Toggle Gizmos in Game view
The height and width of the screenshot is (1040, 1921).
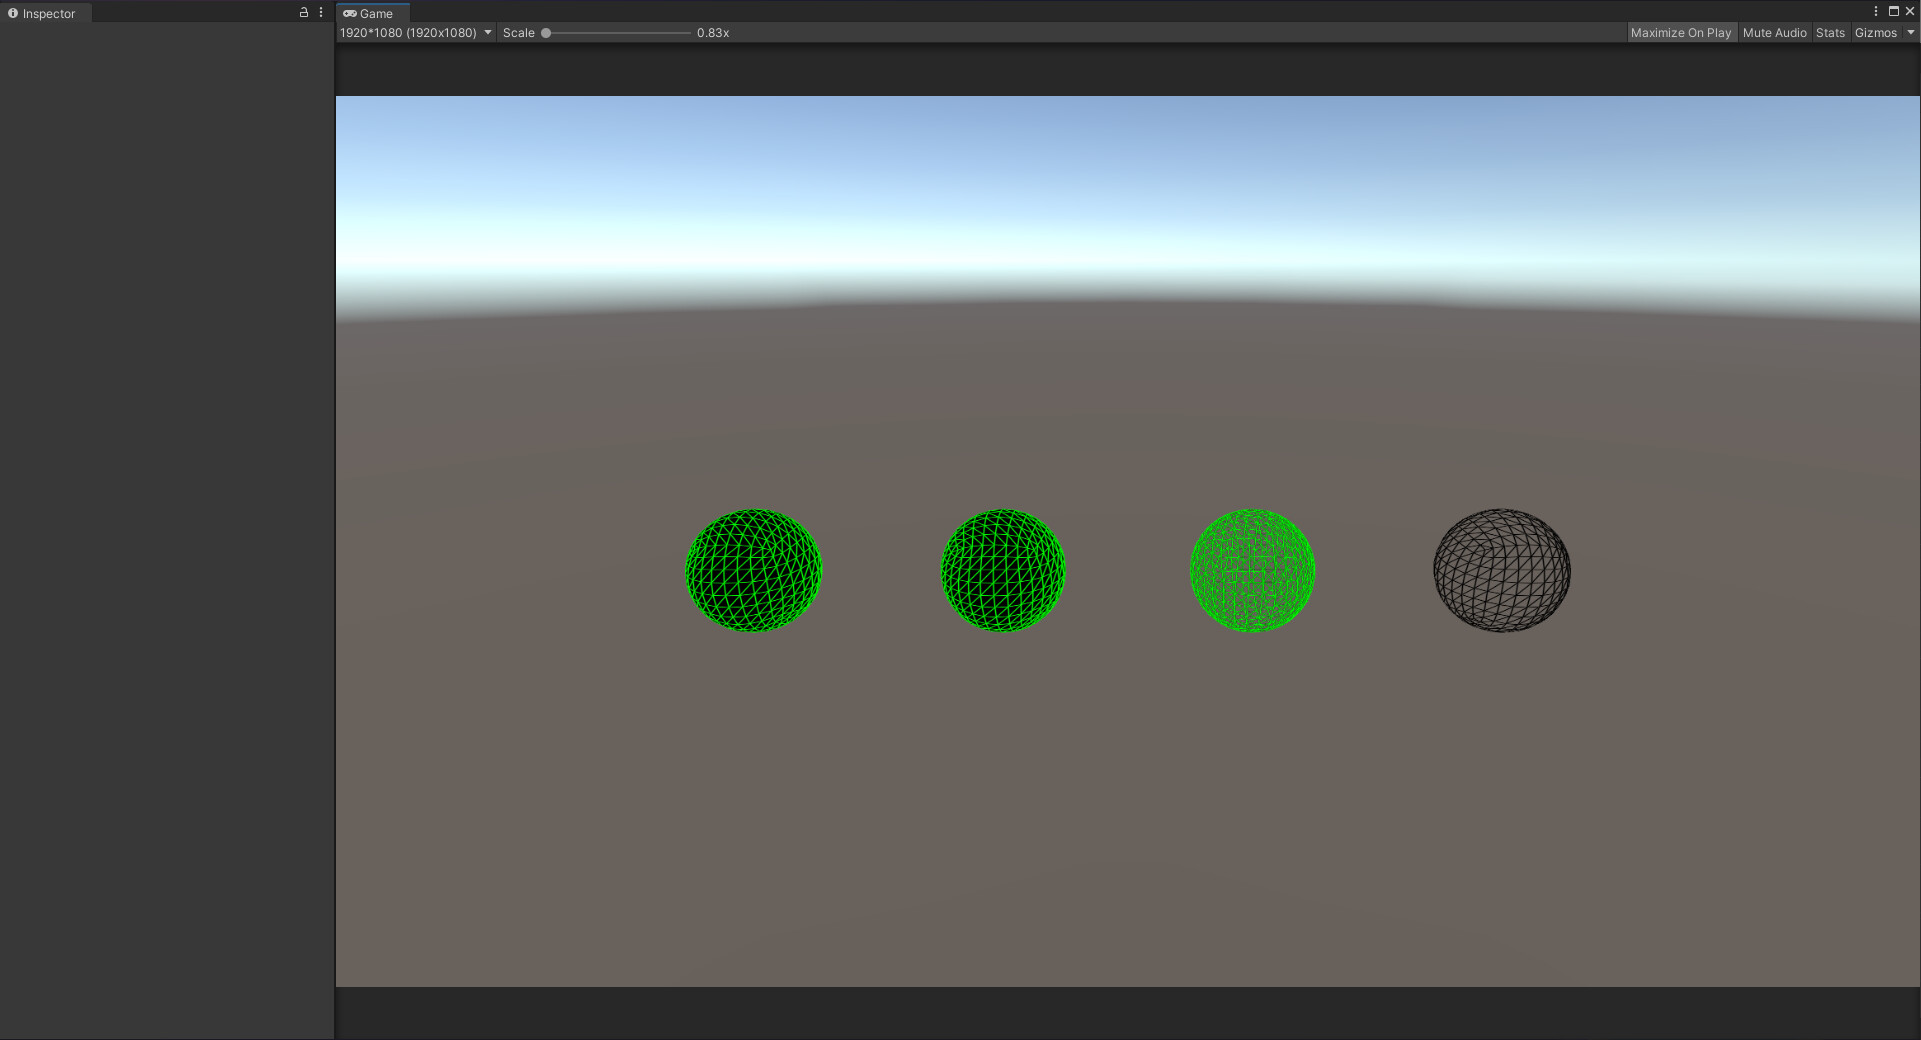(x=1875, y=33)
